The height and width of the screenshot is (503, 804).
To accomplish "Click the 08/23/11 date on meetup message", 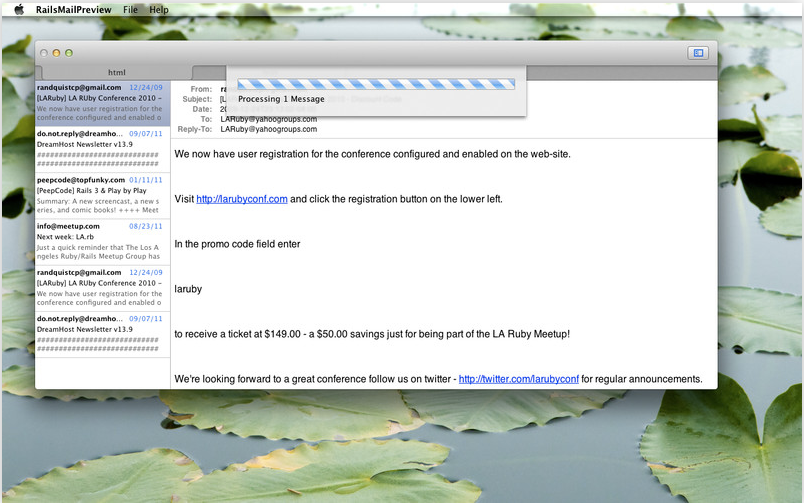I will (x=146, y=226).
